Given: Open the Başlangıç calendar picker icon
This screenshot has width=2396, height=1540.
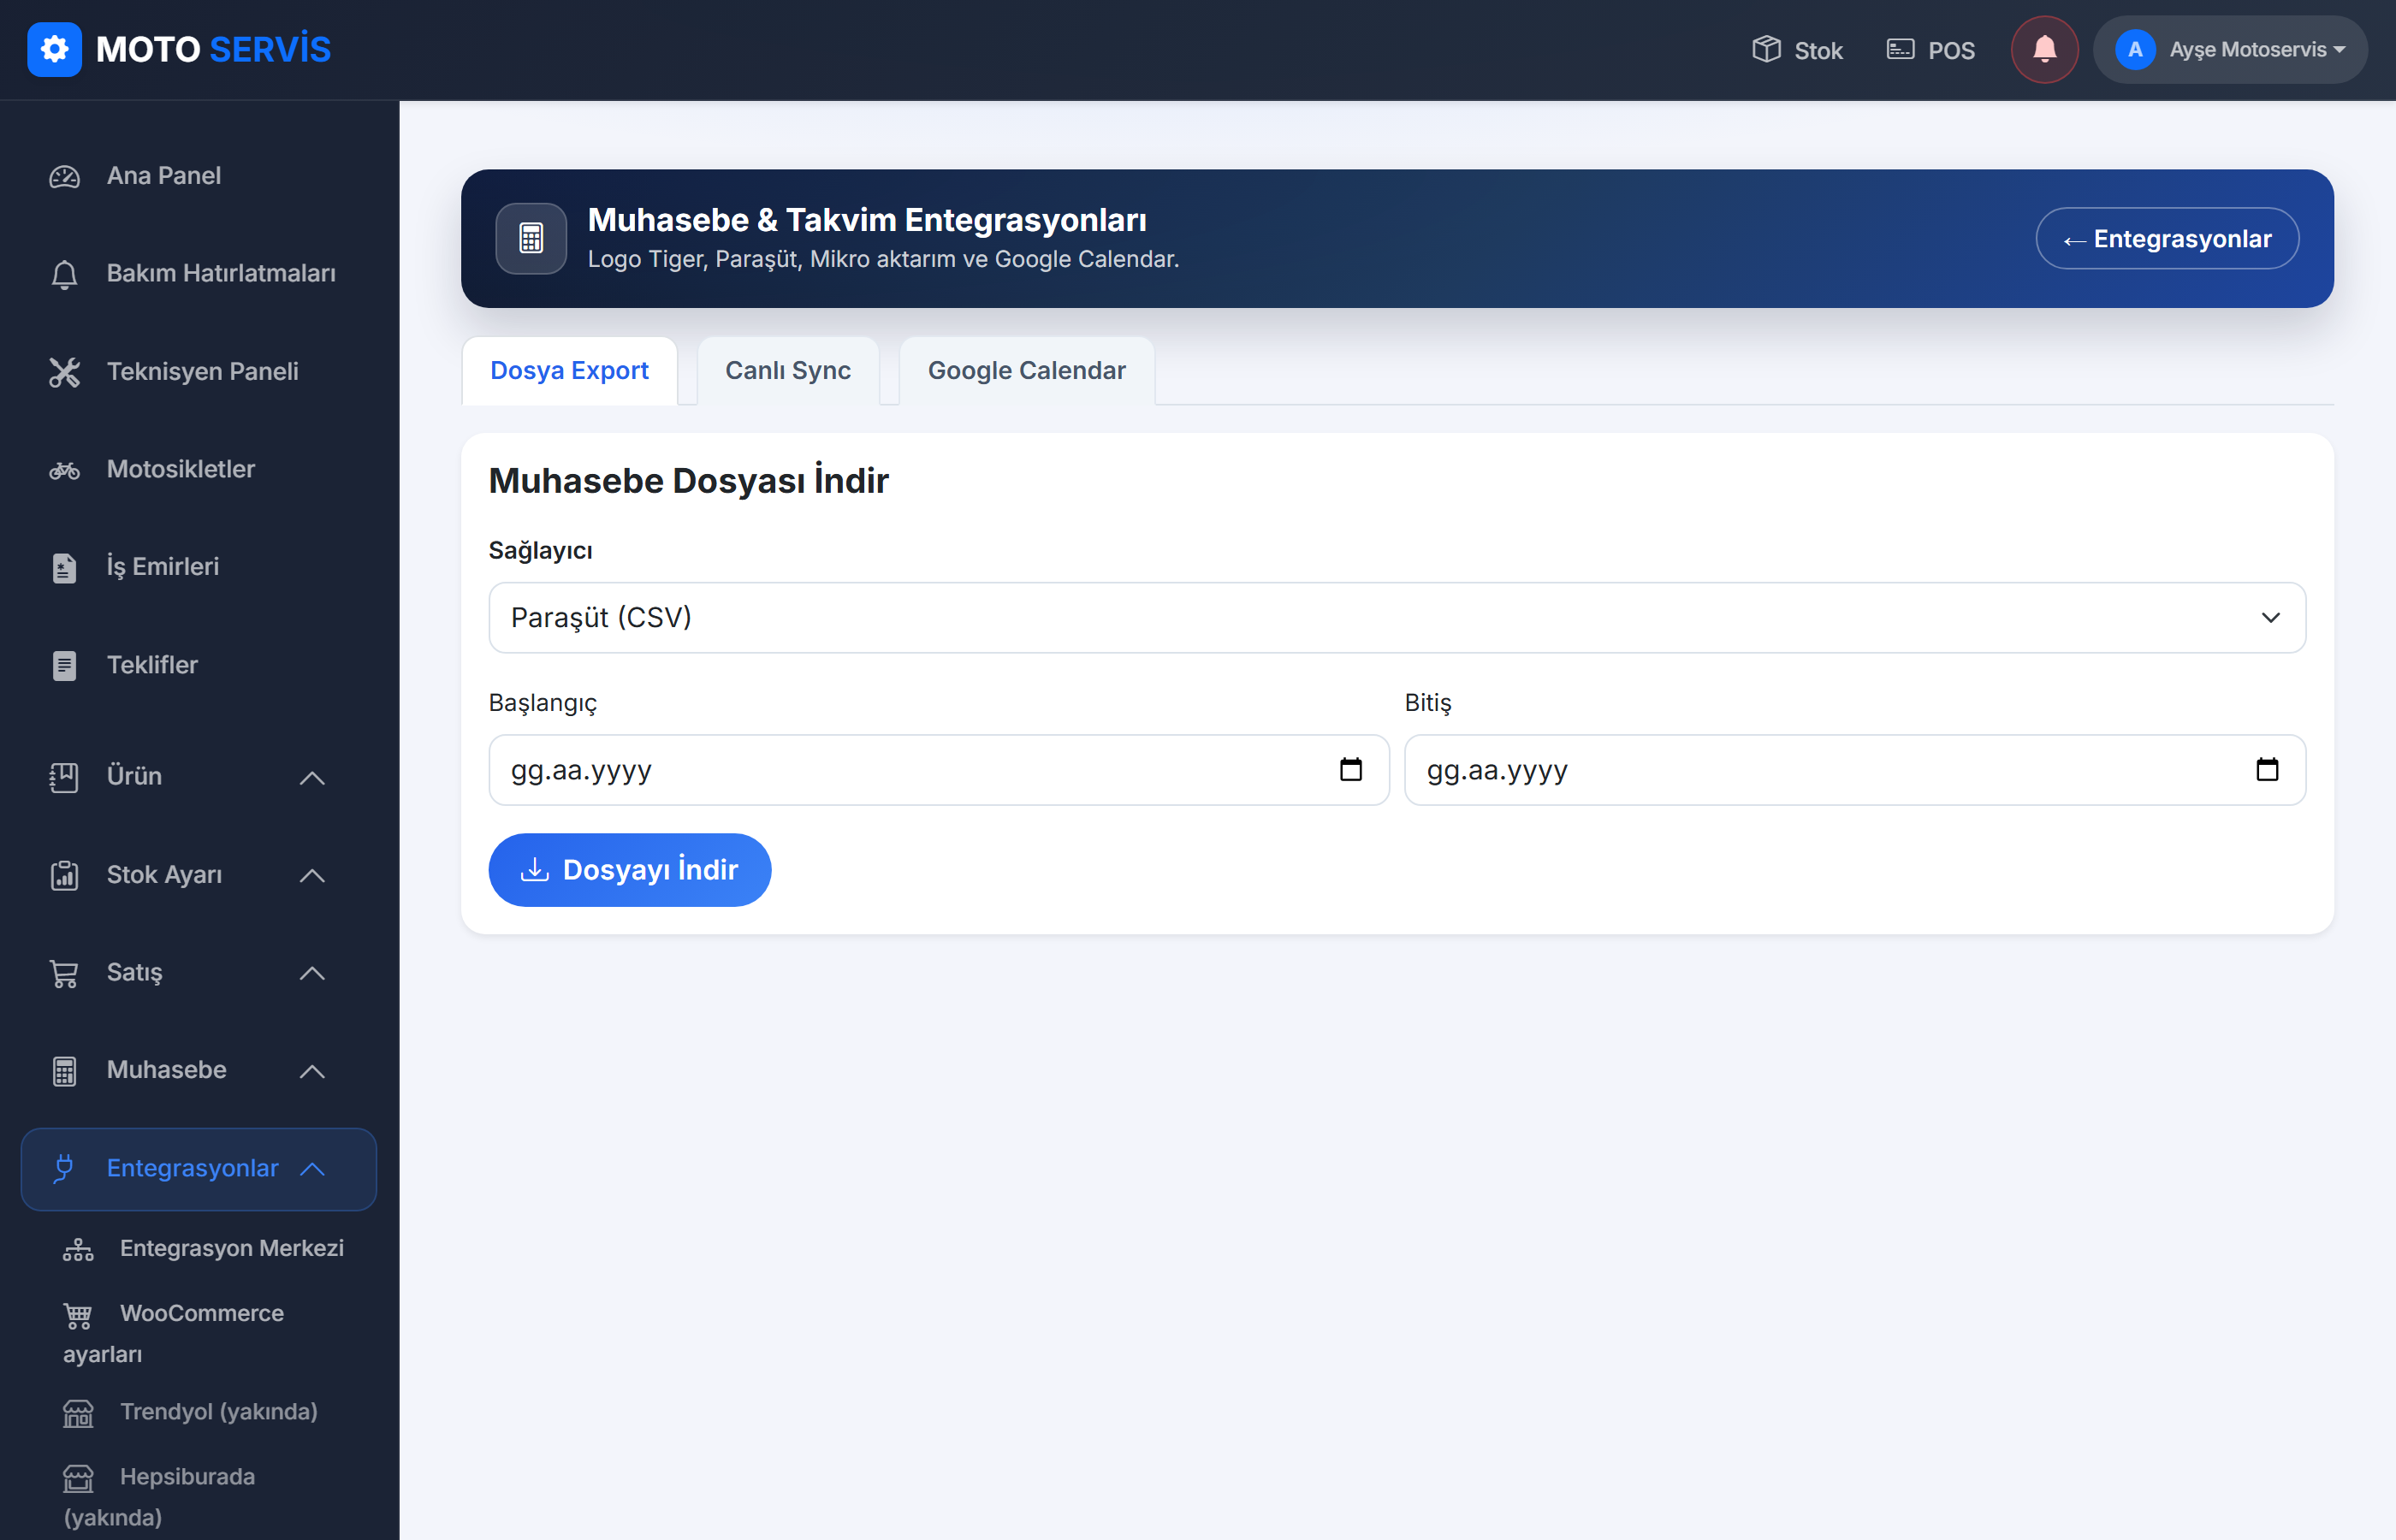Looking at the screenshot, I should click(1351, 769).
